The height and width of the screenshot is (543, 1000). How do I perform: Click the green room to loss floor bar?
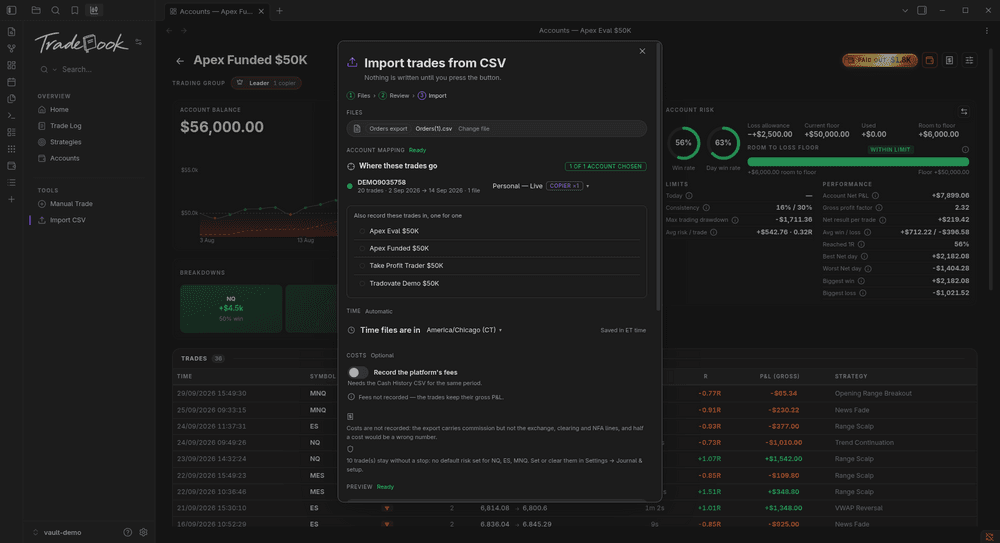[858, 162]
